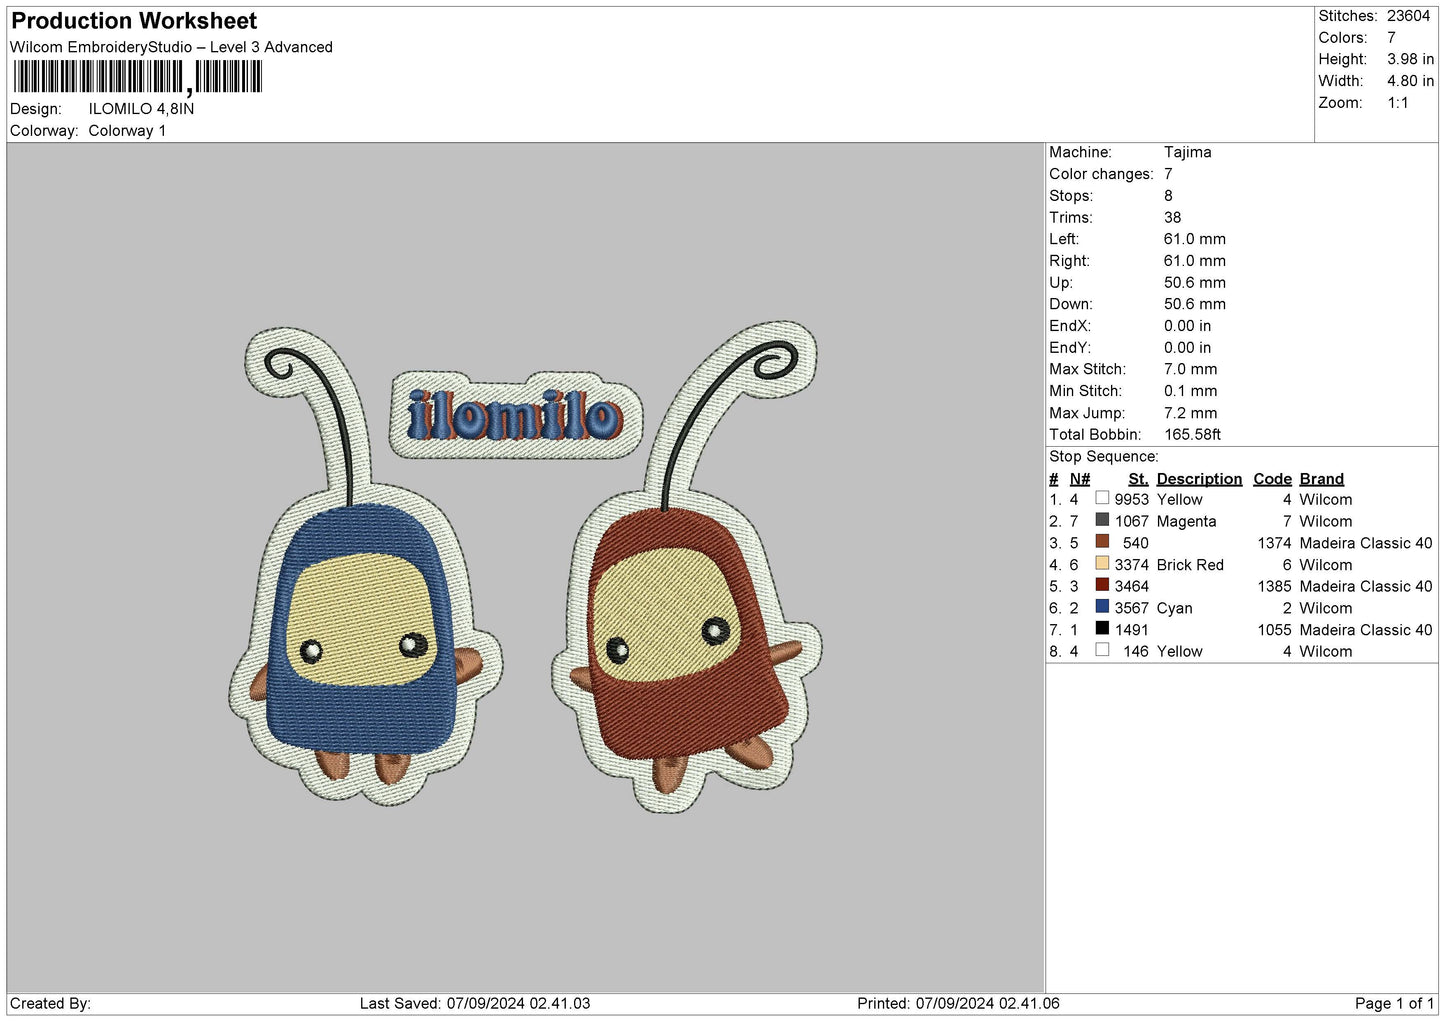This screenshot has width=1445, height=1021.
Task: Click stitch count 9953 in row 1
Action: pyautogui.click(x=1131, y=499)
